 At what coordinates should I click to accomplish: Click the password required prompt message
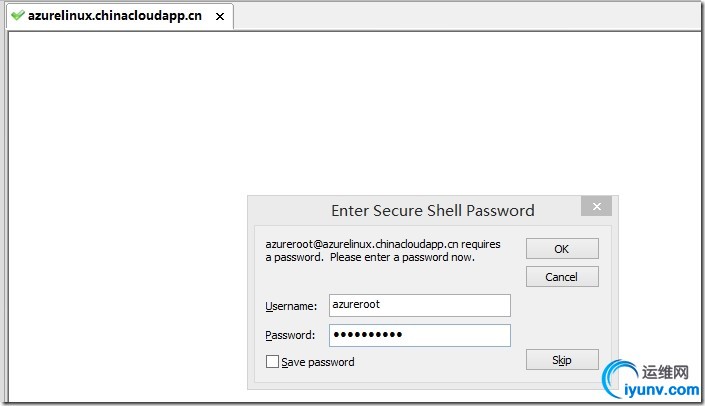pos(383,250)
